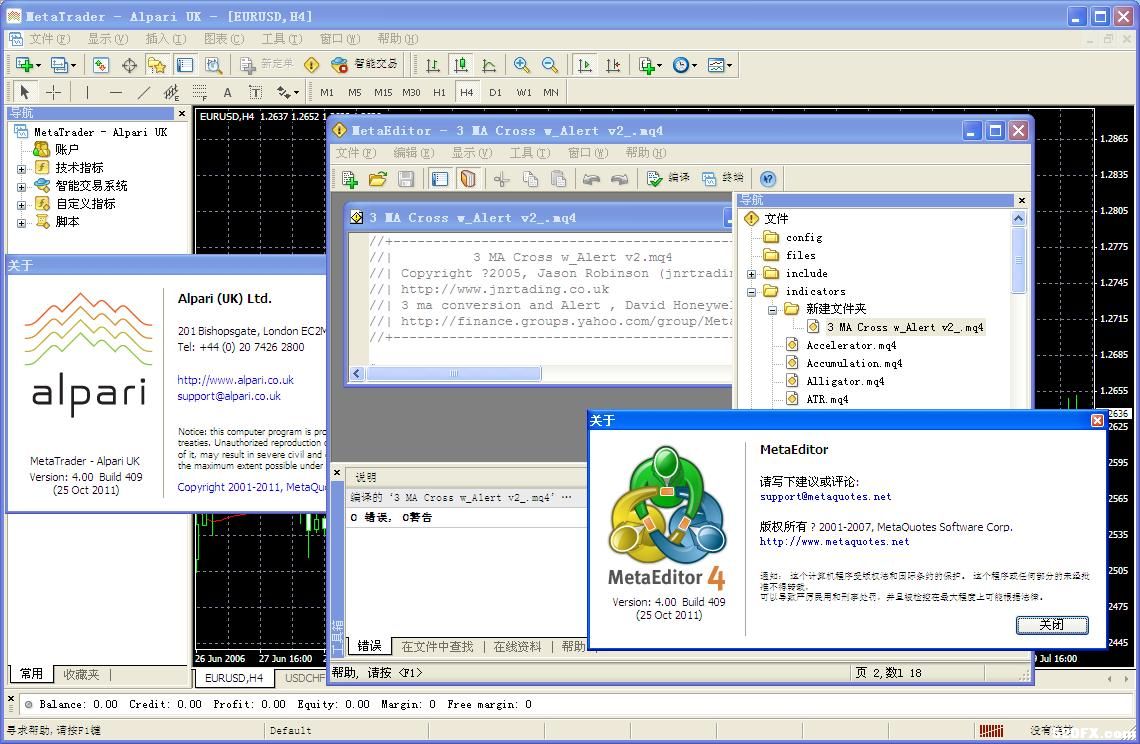This screenshot has width=1140, height=744.
Task: Launch MetaEditor from the yellow diamond icon
Action: (312, 65)
